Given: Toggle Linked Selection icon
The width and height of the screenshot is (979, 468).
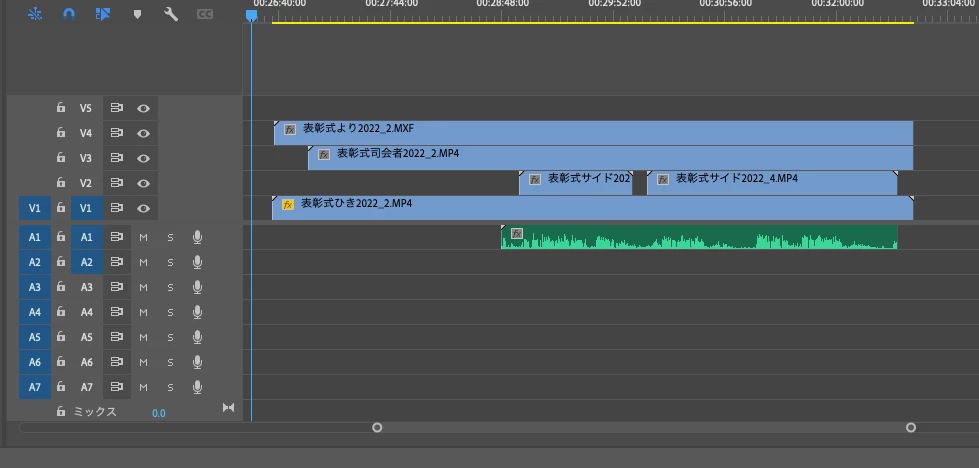Looking at the screenshot, I should pyautogui.click(x=102, y=14).
